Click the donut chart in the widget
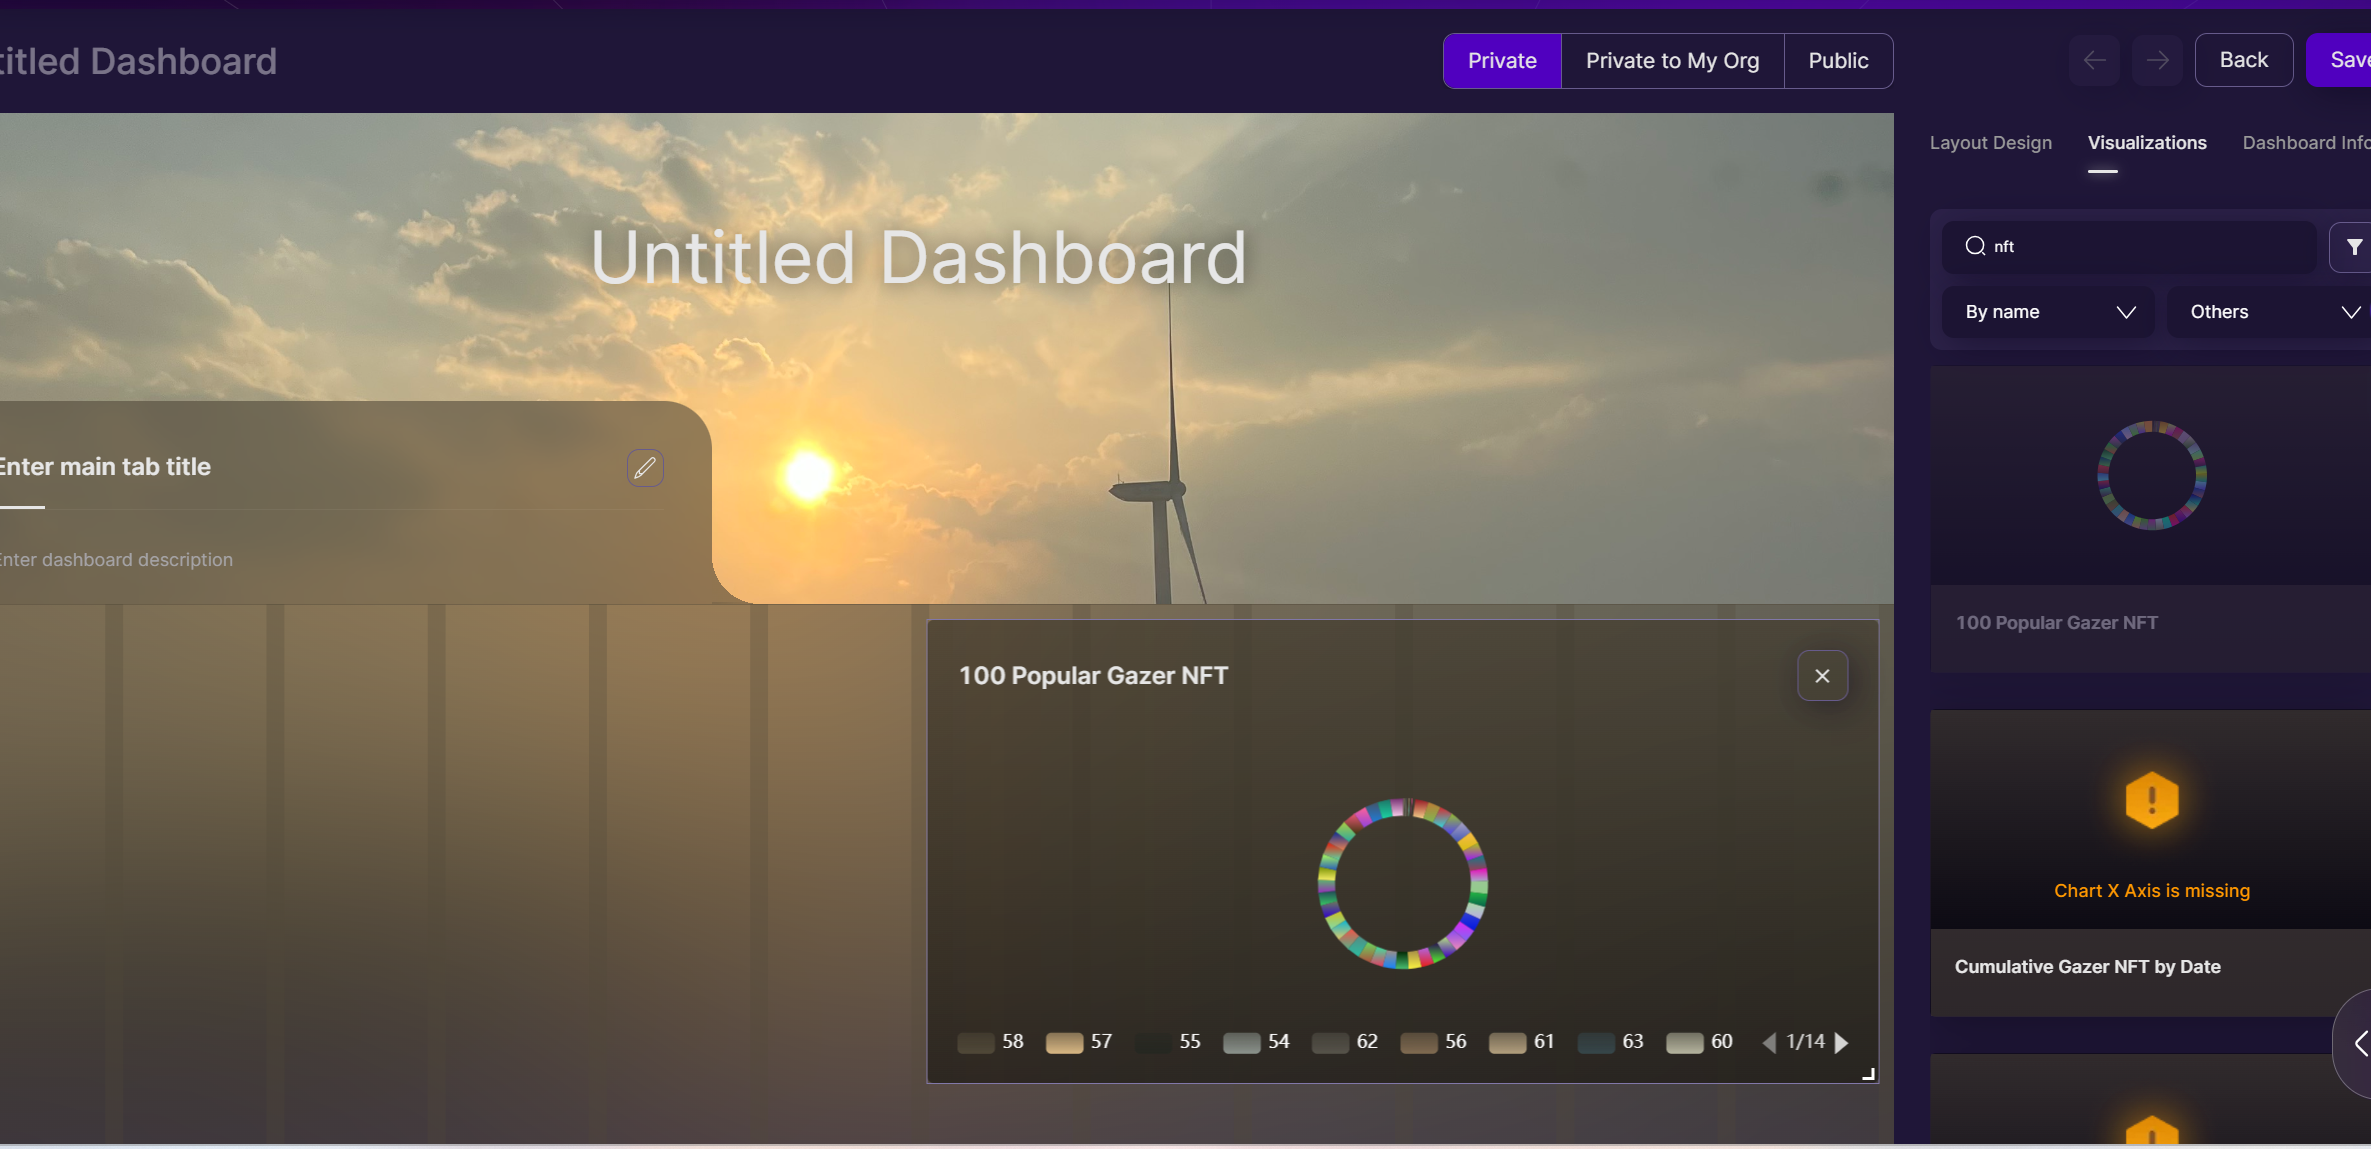The image size is (2371, 1149). point(1402,884)
